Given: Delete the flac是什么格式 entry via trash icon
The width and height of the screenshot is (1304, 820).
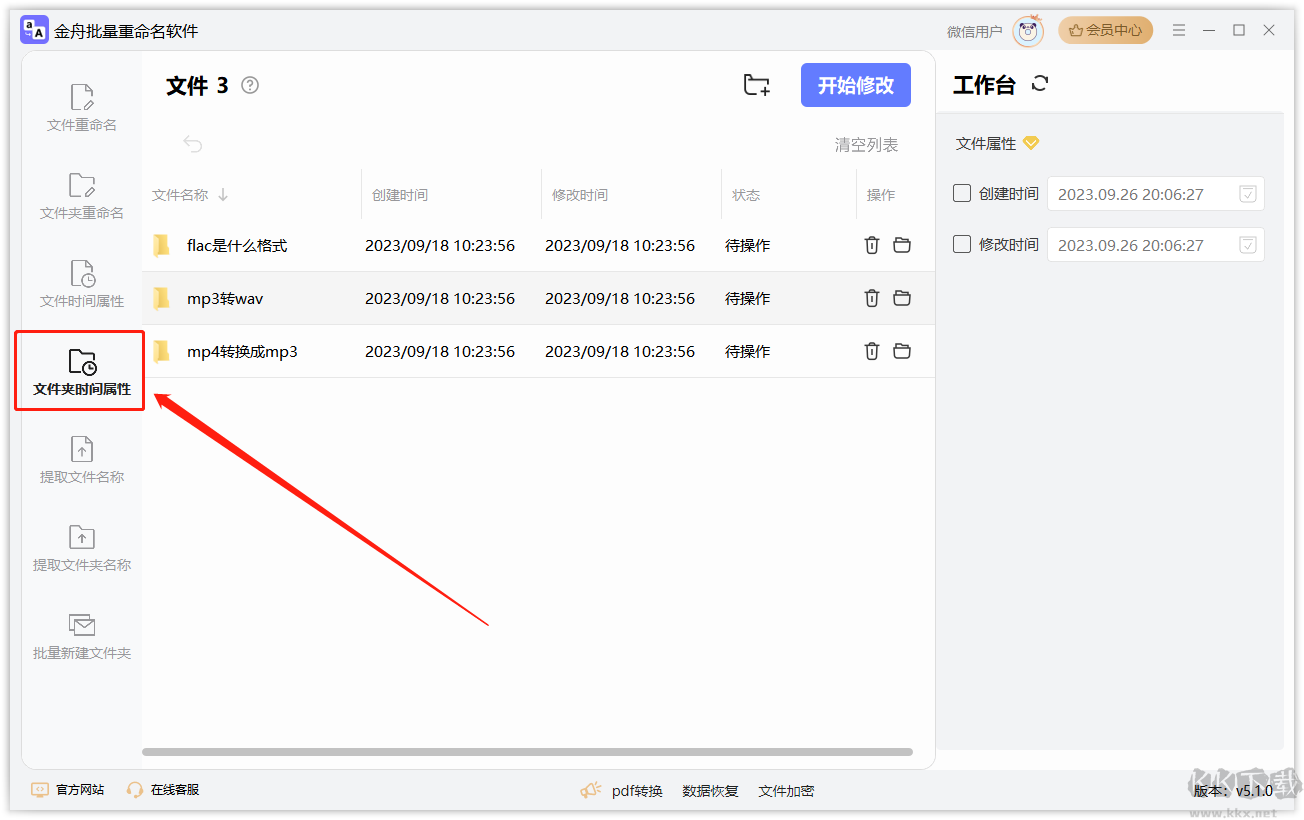Looking at the screenshot, I should point(871,245).
